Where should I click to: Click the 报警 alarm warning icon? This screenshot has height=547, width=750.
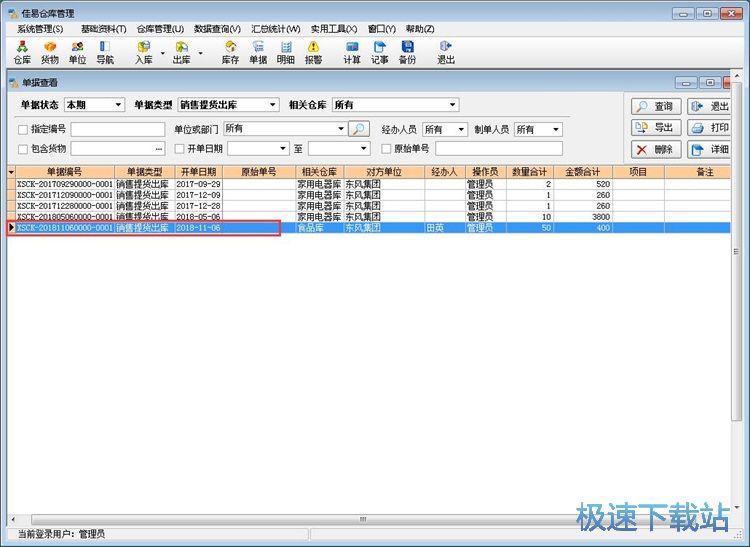313,53
